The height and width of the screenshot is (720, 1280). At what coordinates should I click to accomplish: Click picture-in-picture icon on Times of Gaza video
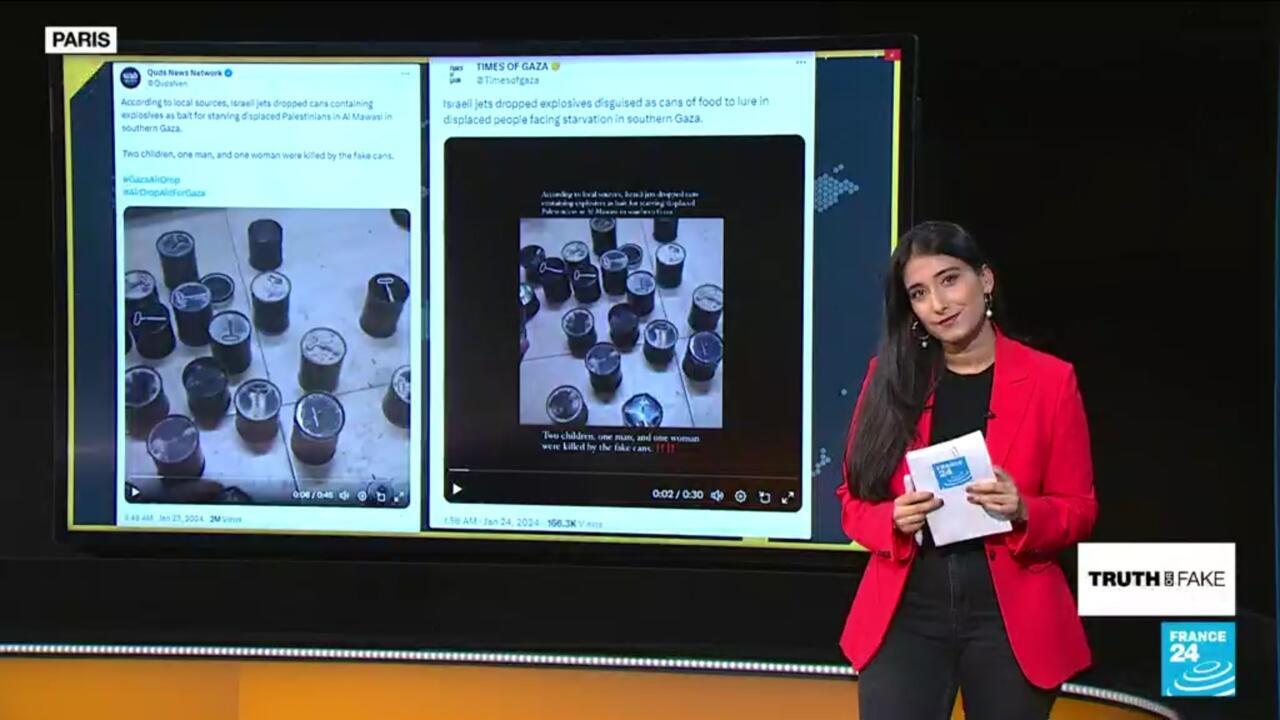coord(764,496)
